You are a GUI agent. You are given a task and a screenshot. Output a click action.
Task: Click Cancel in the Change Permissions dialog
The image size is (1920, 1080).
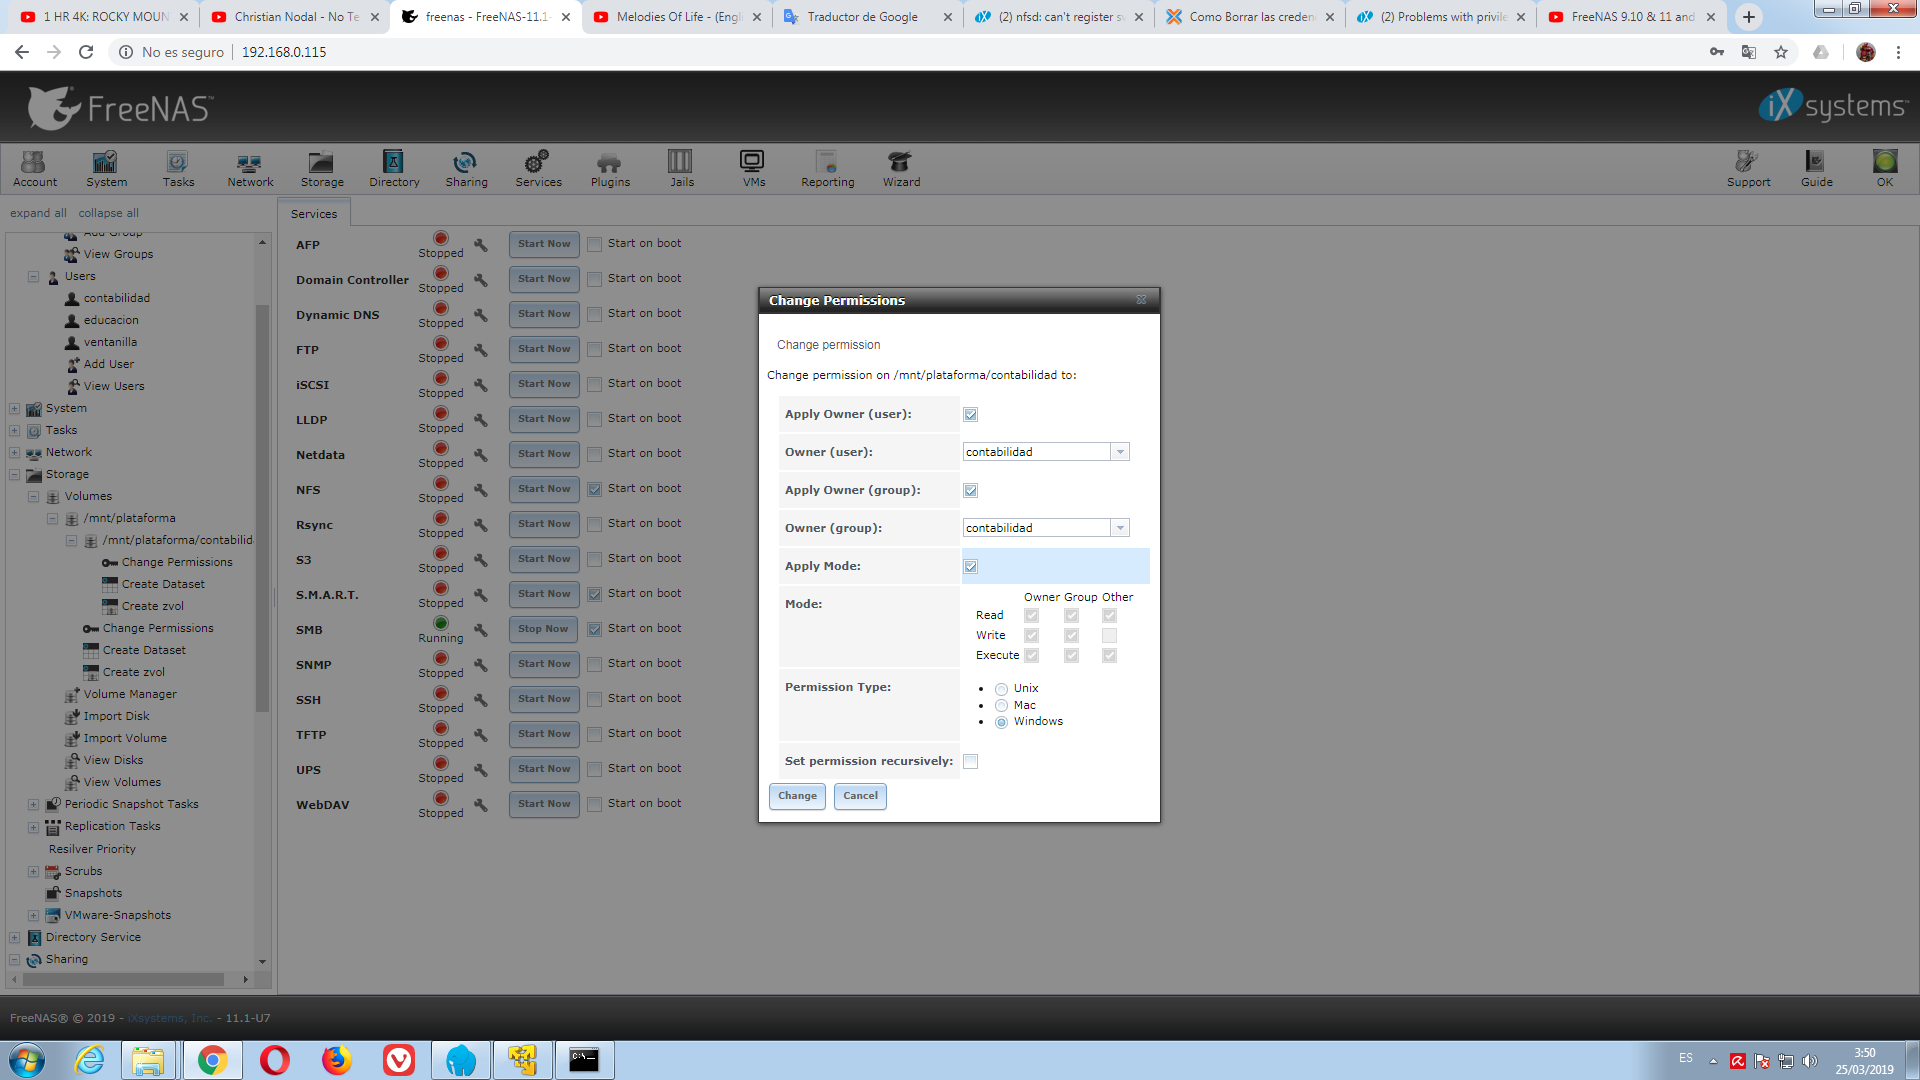(860, 796)
